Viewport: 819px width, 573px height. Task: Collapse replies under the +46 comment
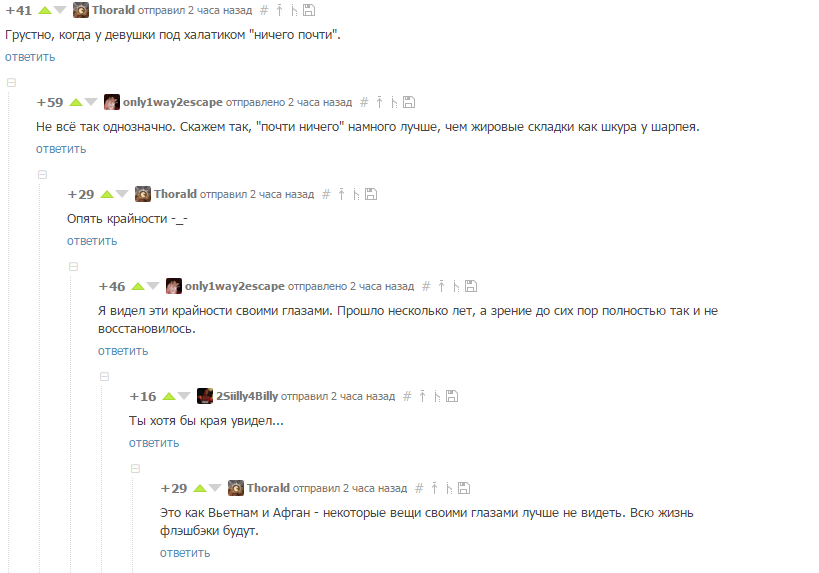point(104,377)
